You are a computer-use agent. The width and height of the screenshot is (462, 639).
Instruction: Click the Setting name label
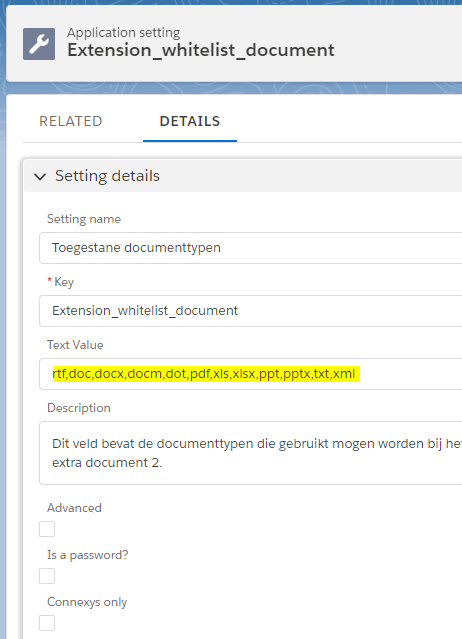(84, 219)
